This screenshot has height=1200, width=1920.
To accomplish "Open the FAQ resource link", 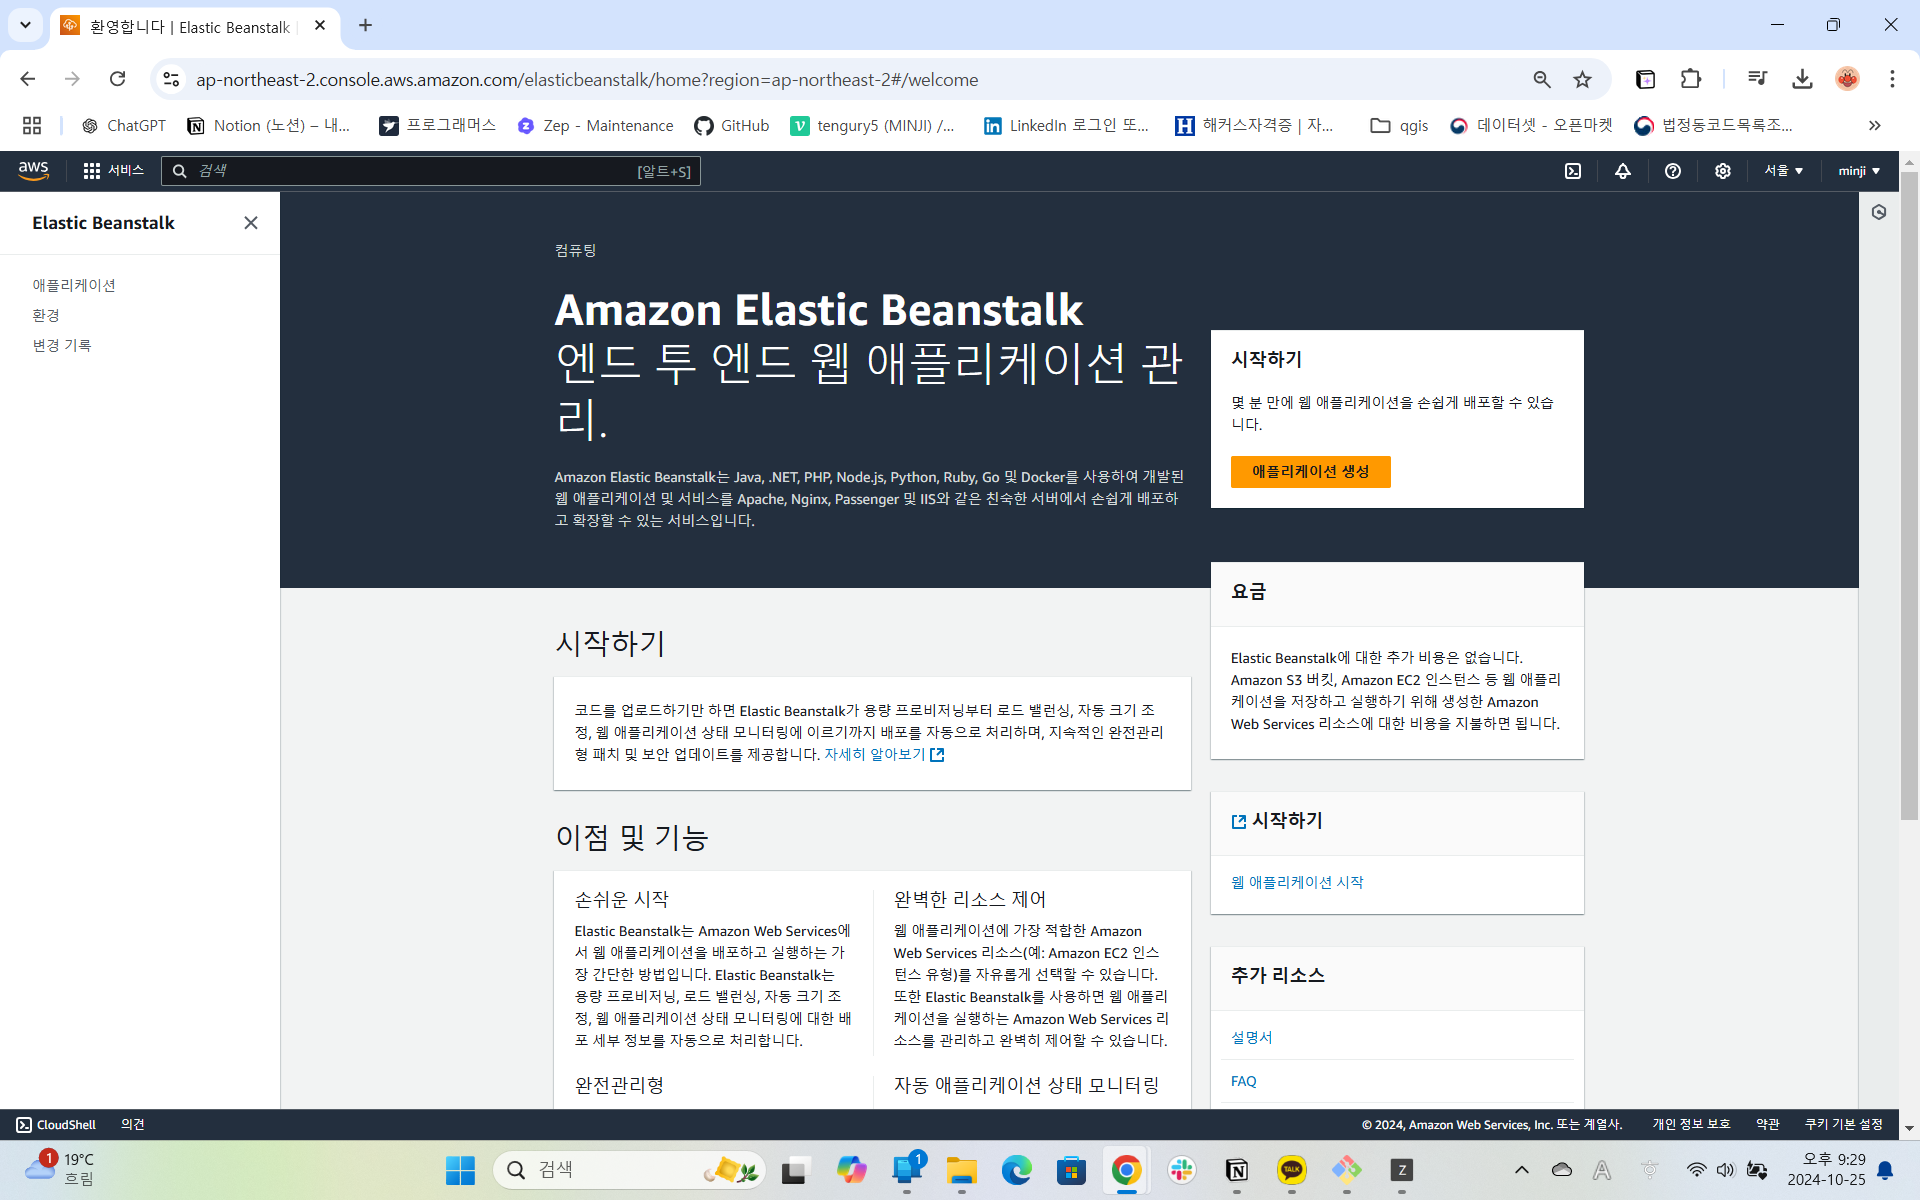I will point(1244,1081).
